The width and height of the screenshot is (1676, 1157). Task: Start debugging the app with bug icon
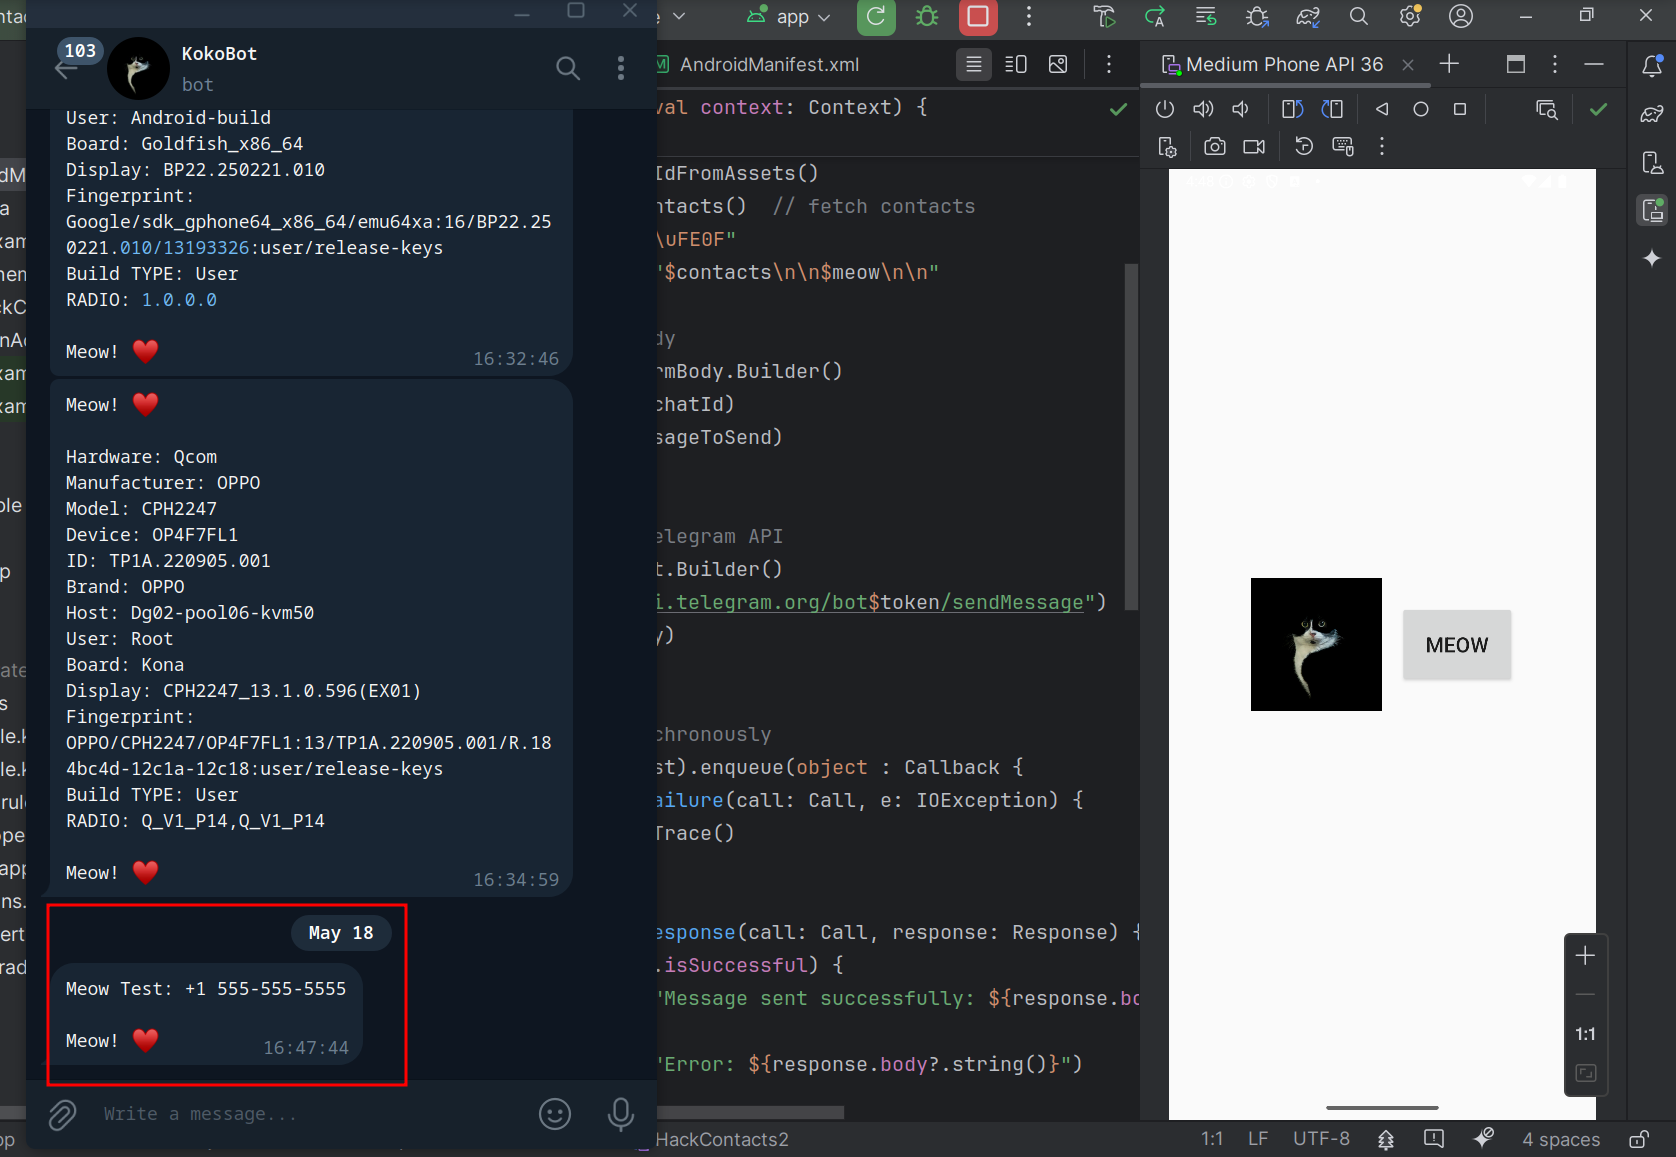(x=927, y=17)
